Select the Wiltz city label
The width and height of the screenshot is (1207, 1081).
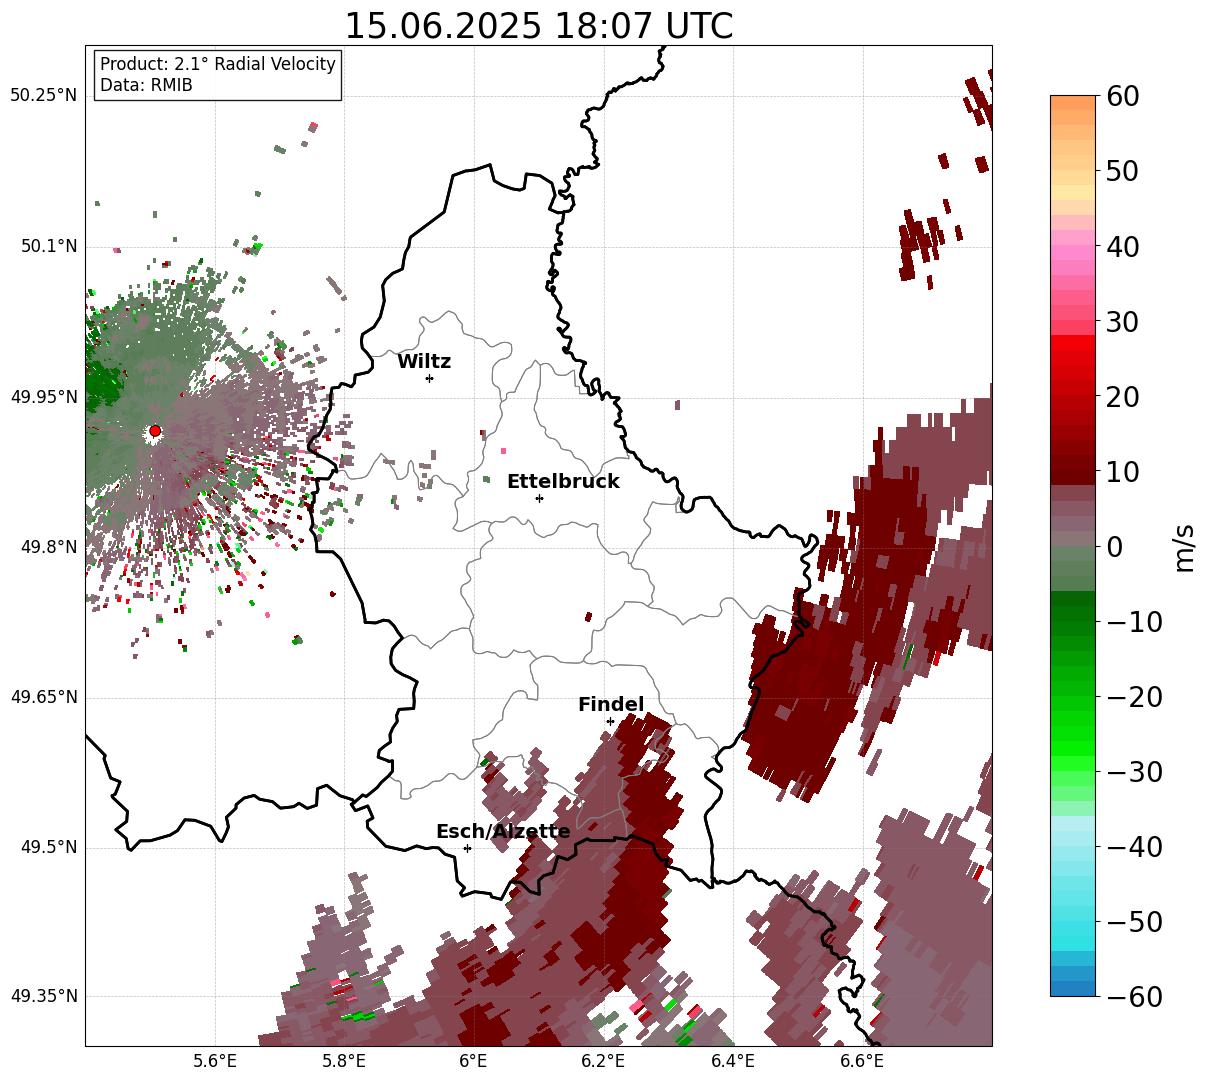[x=424, y=362]
